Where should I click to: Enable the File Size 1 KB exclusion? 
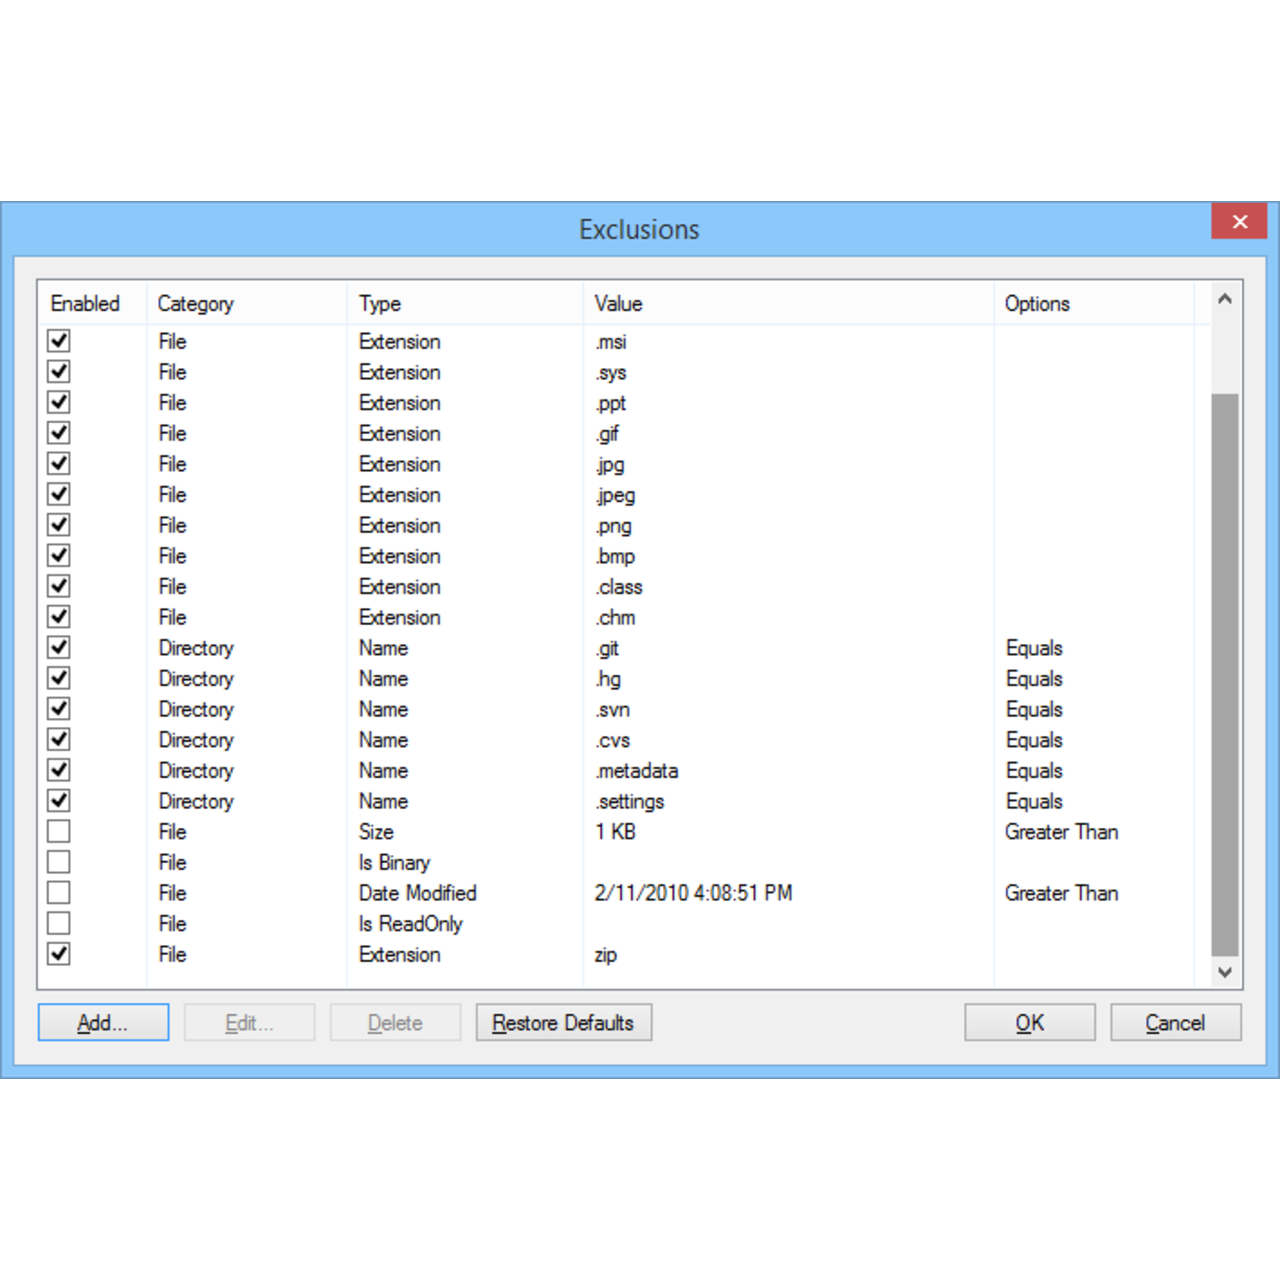point(58,830)
